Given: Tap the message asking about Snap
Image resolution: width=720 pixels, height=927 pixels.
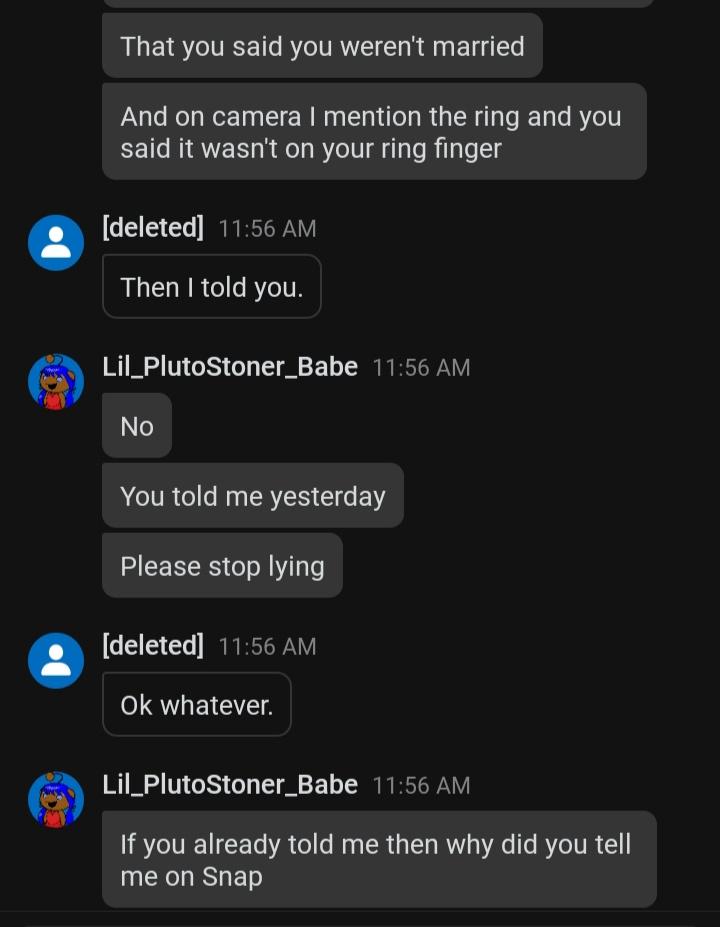Looking at the screenshot, I should (x=378, y=860).
